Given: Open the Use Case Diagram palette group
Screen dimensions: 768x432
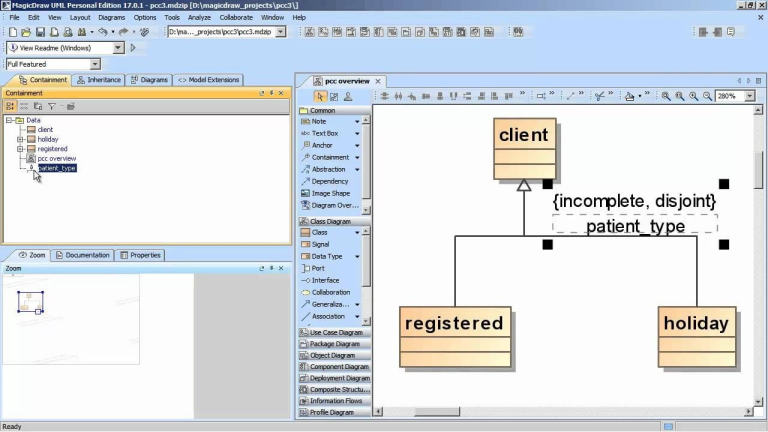Looking at the screenshot, I should [x=335, y=332].
